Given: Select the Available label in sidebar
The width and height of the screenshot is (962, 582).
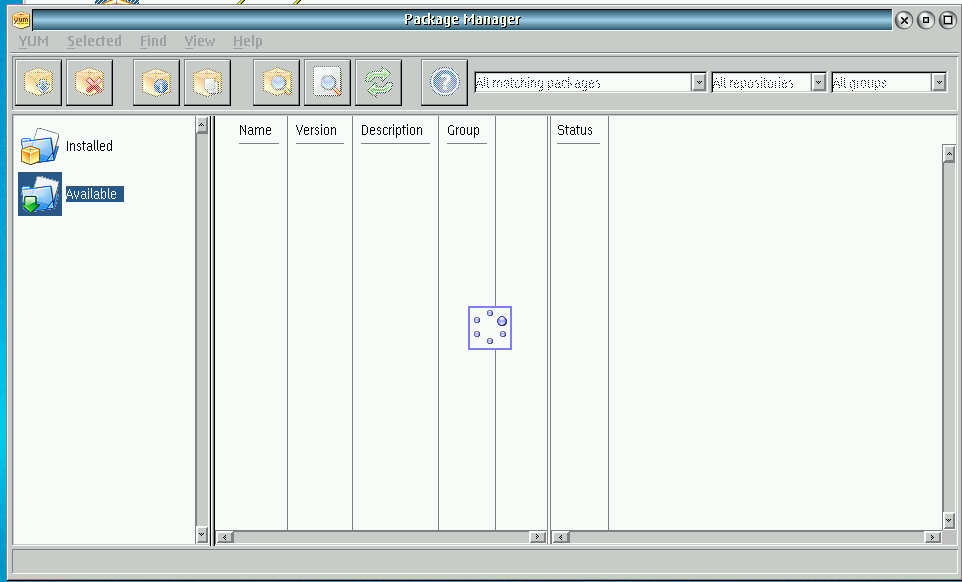Looking at the screenshot, I should pyautogui.click(x=94, y=194).
